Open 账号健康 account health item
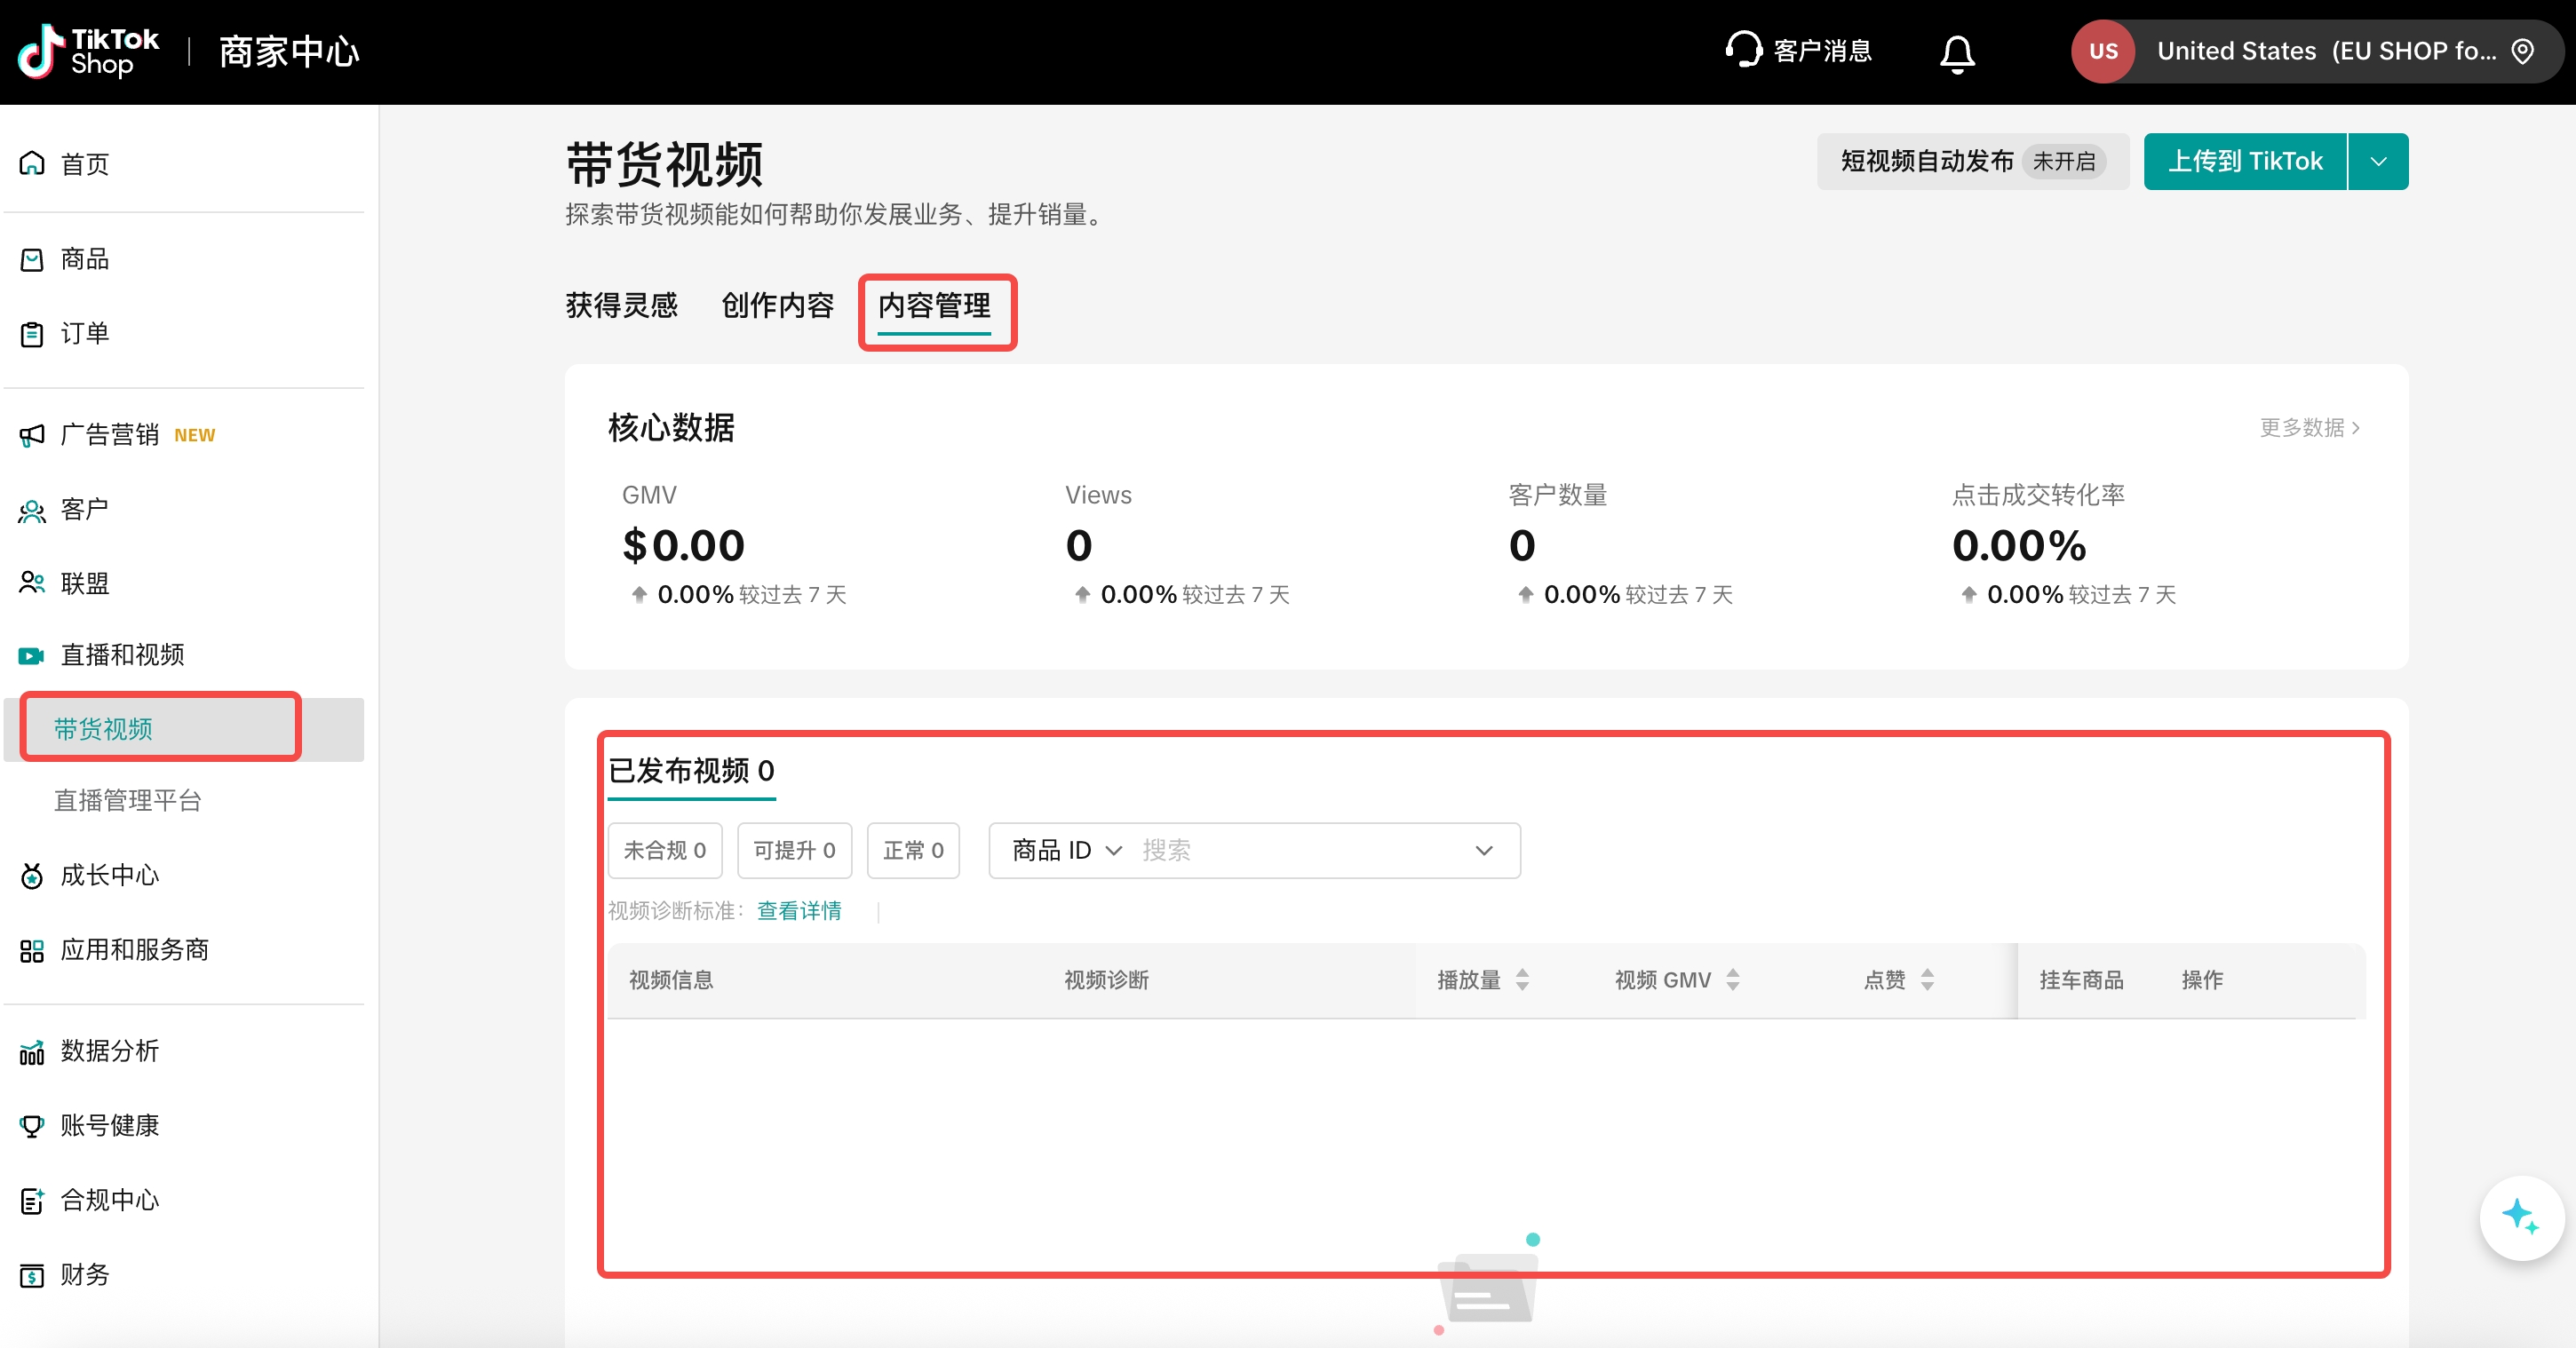 coord(109,1125)
